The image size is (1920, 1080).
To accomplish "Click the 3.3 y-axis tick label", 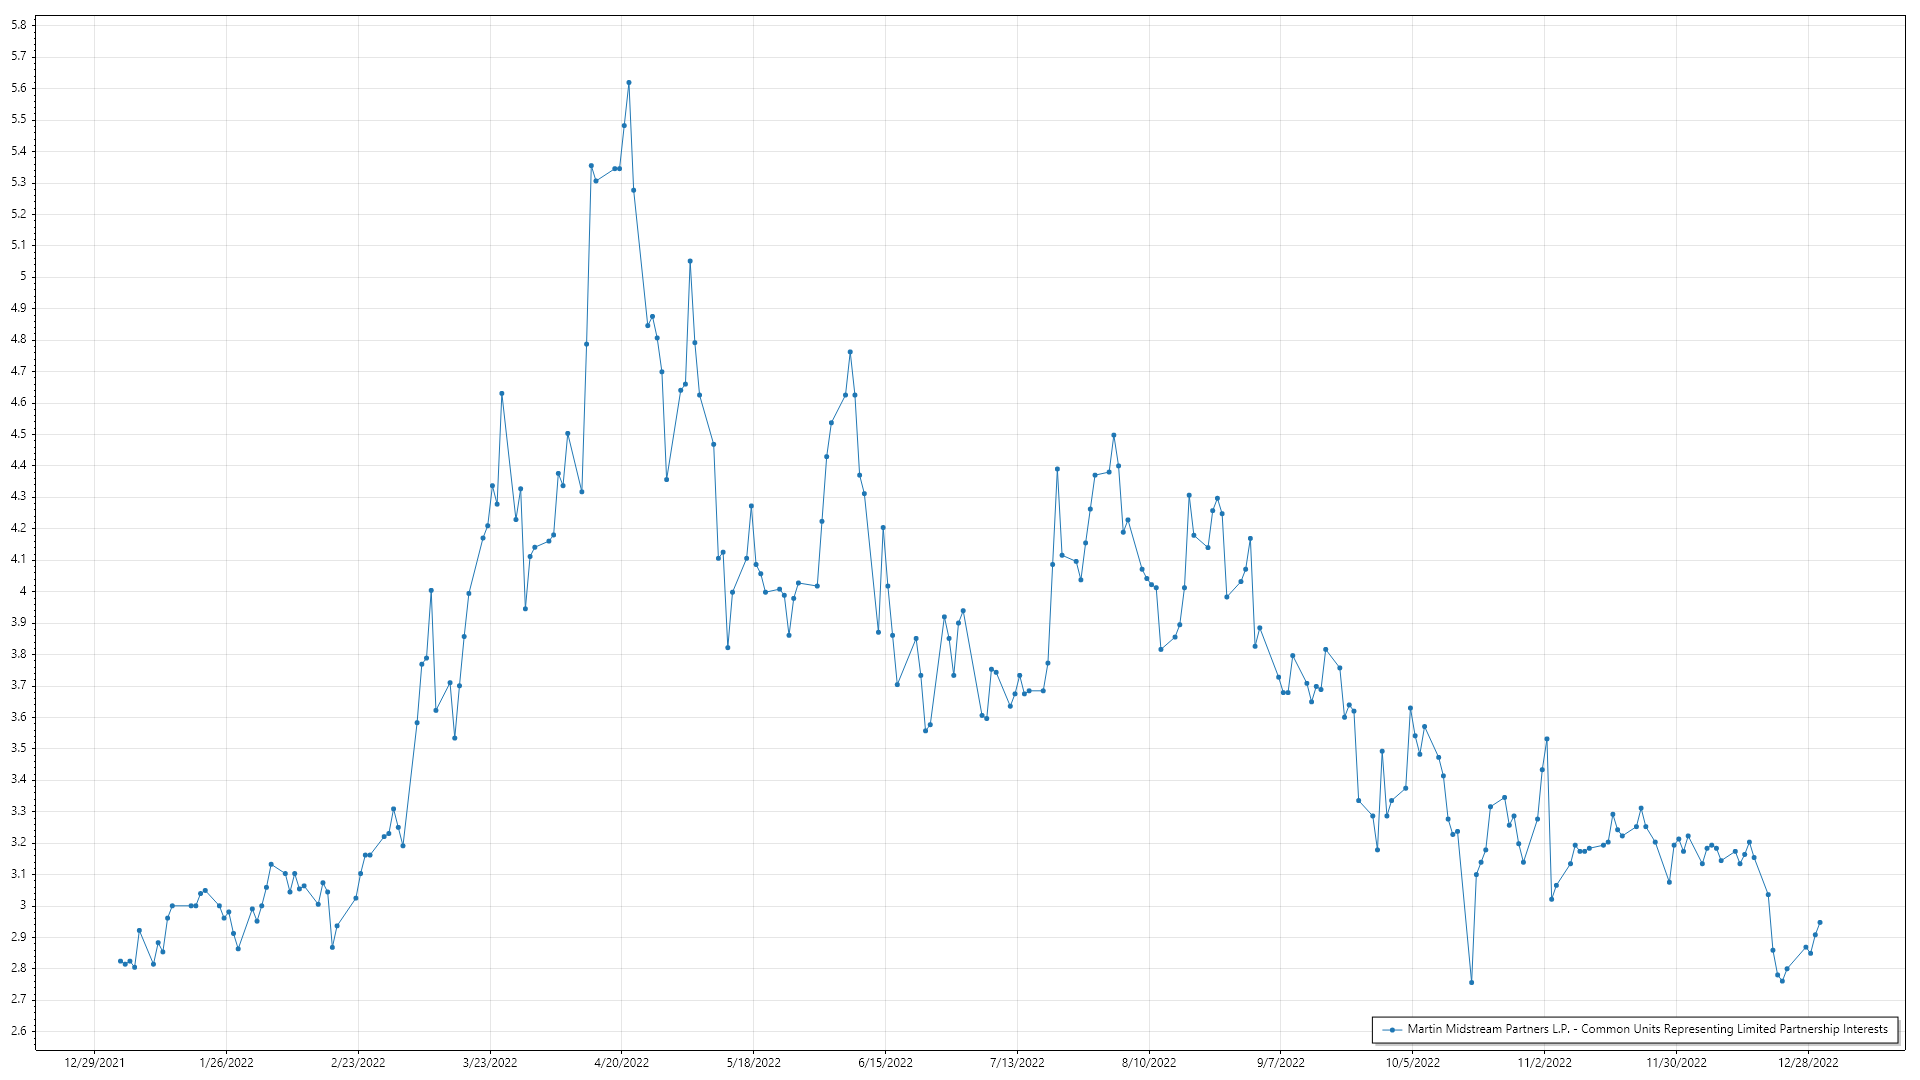I will coord(19,811).
